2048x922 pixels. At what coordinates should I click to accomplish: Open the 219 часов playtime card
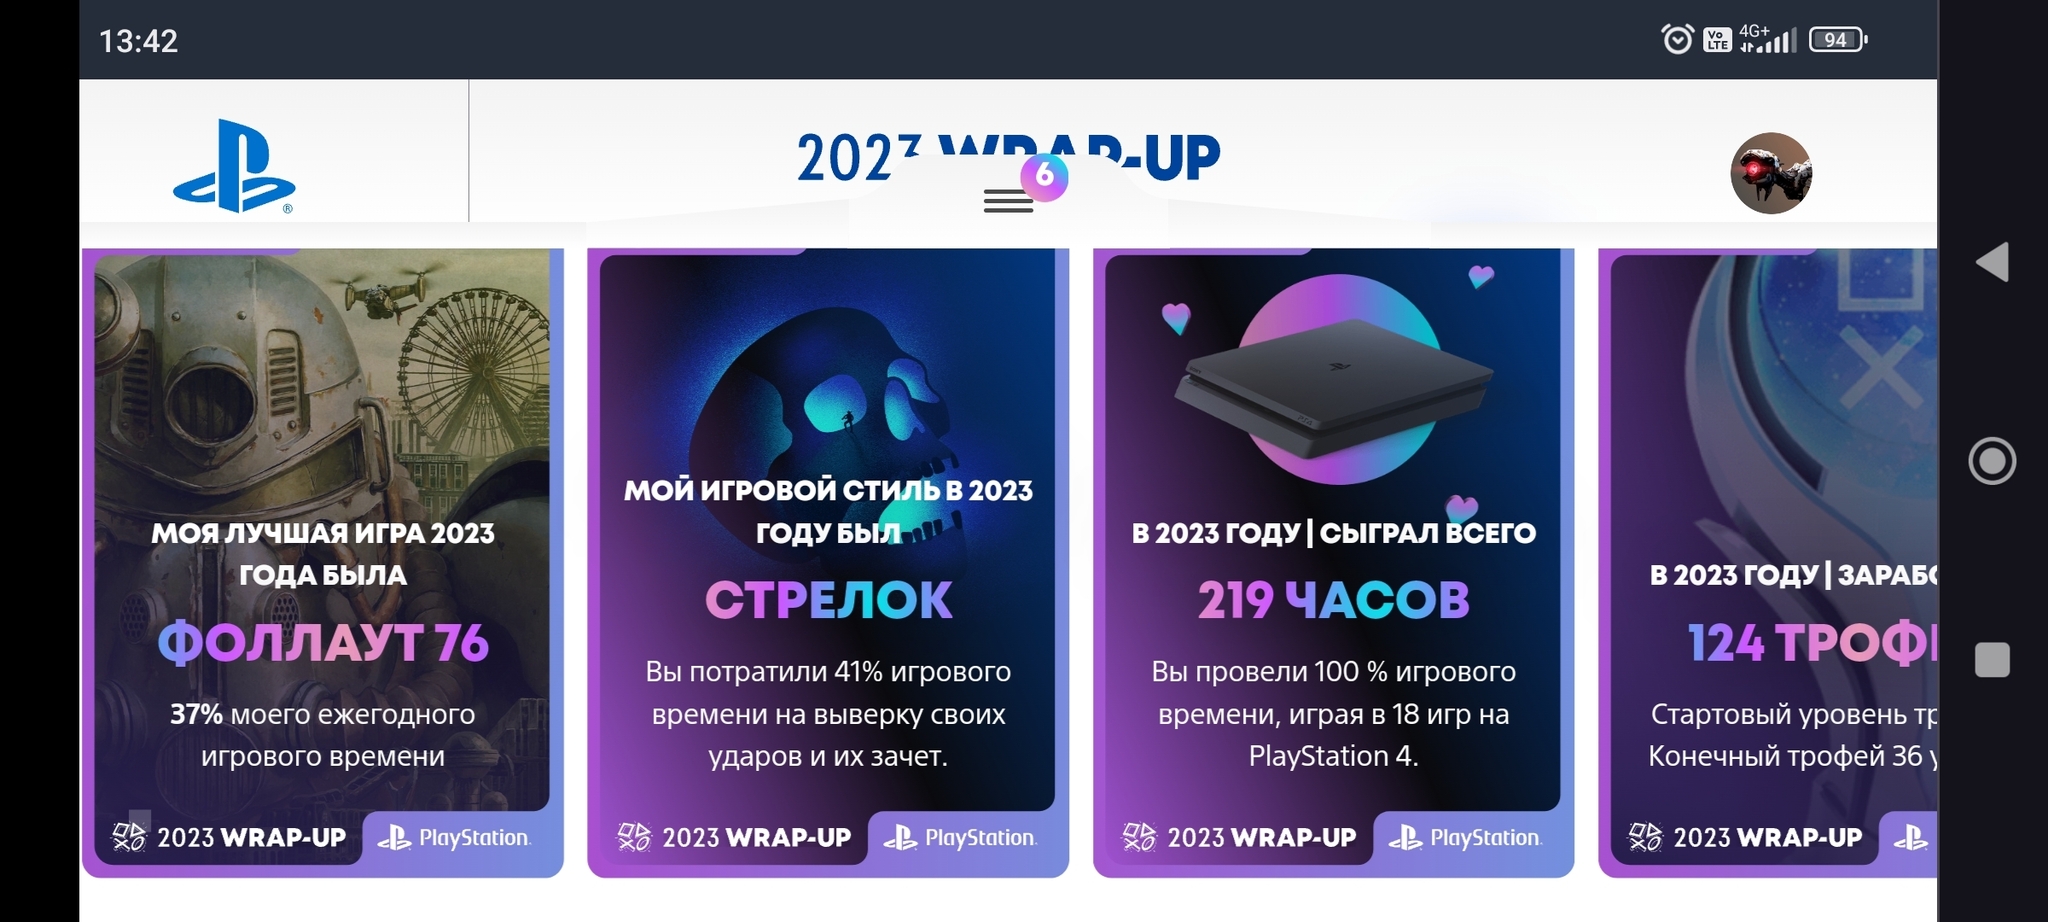tap(1334, 563)
